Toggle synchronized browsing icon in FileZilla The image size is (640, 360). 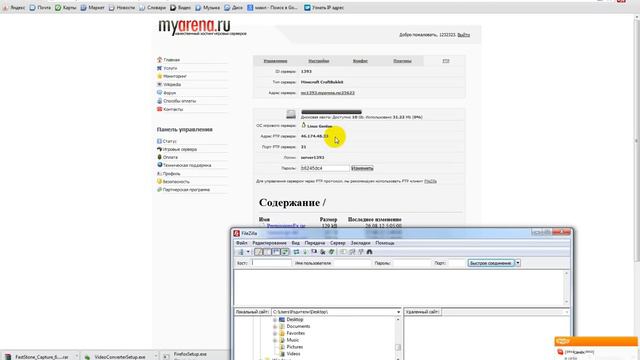click(x=361, y=252)
